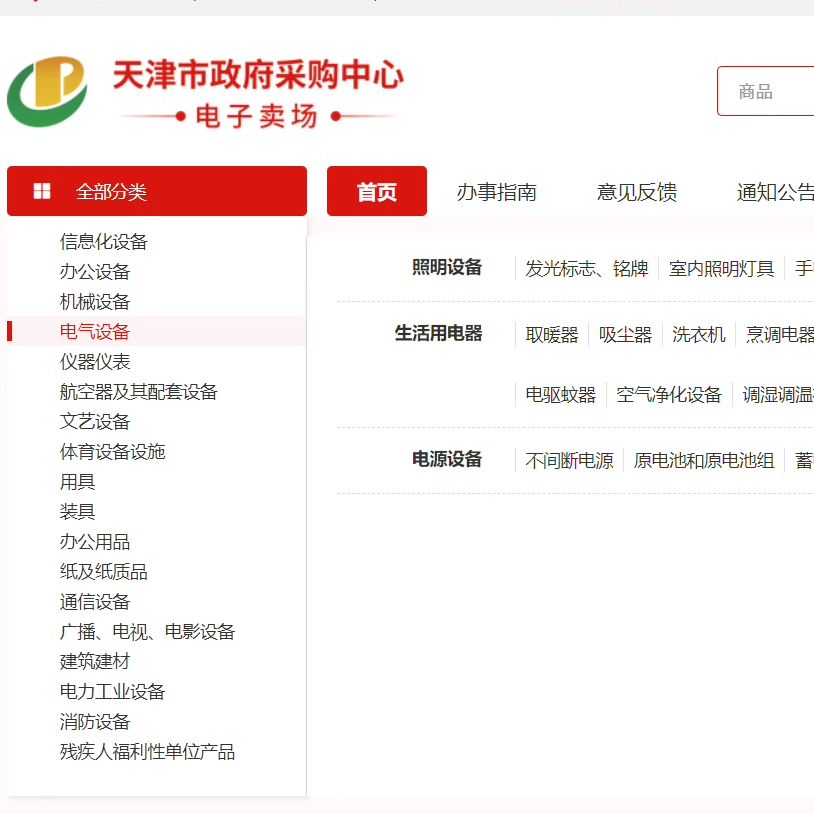Select the 办公设备 category
814x814 pixels.
click(x=95, y=272)
